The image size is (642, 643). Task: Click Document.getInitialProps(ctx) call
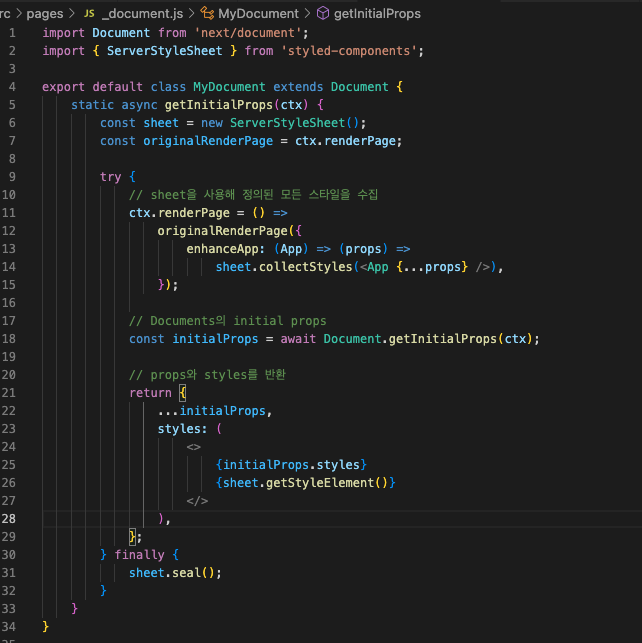(428, 339)
